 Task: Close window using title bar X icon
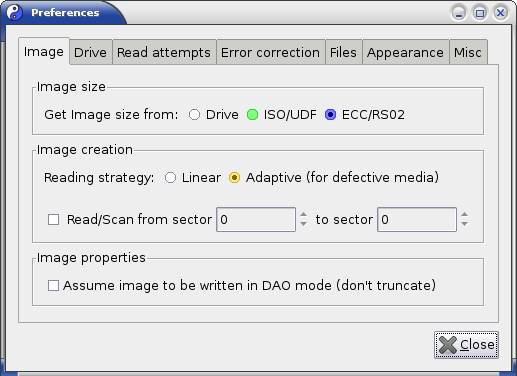pyautogui.click(x=500, y=13)
